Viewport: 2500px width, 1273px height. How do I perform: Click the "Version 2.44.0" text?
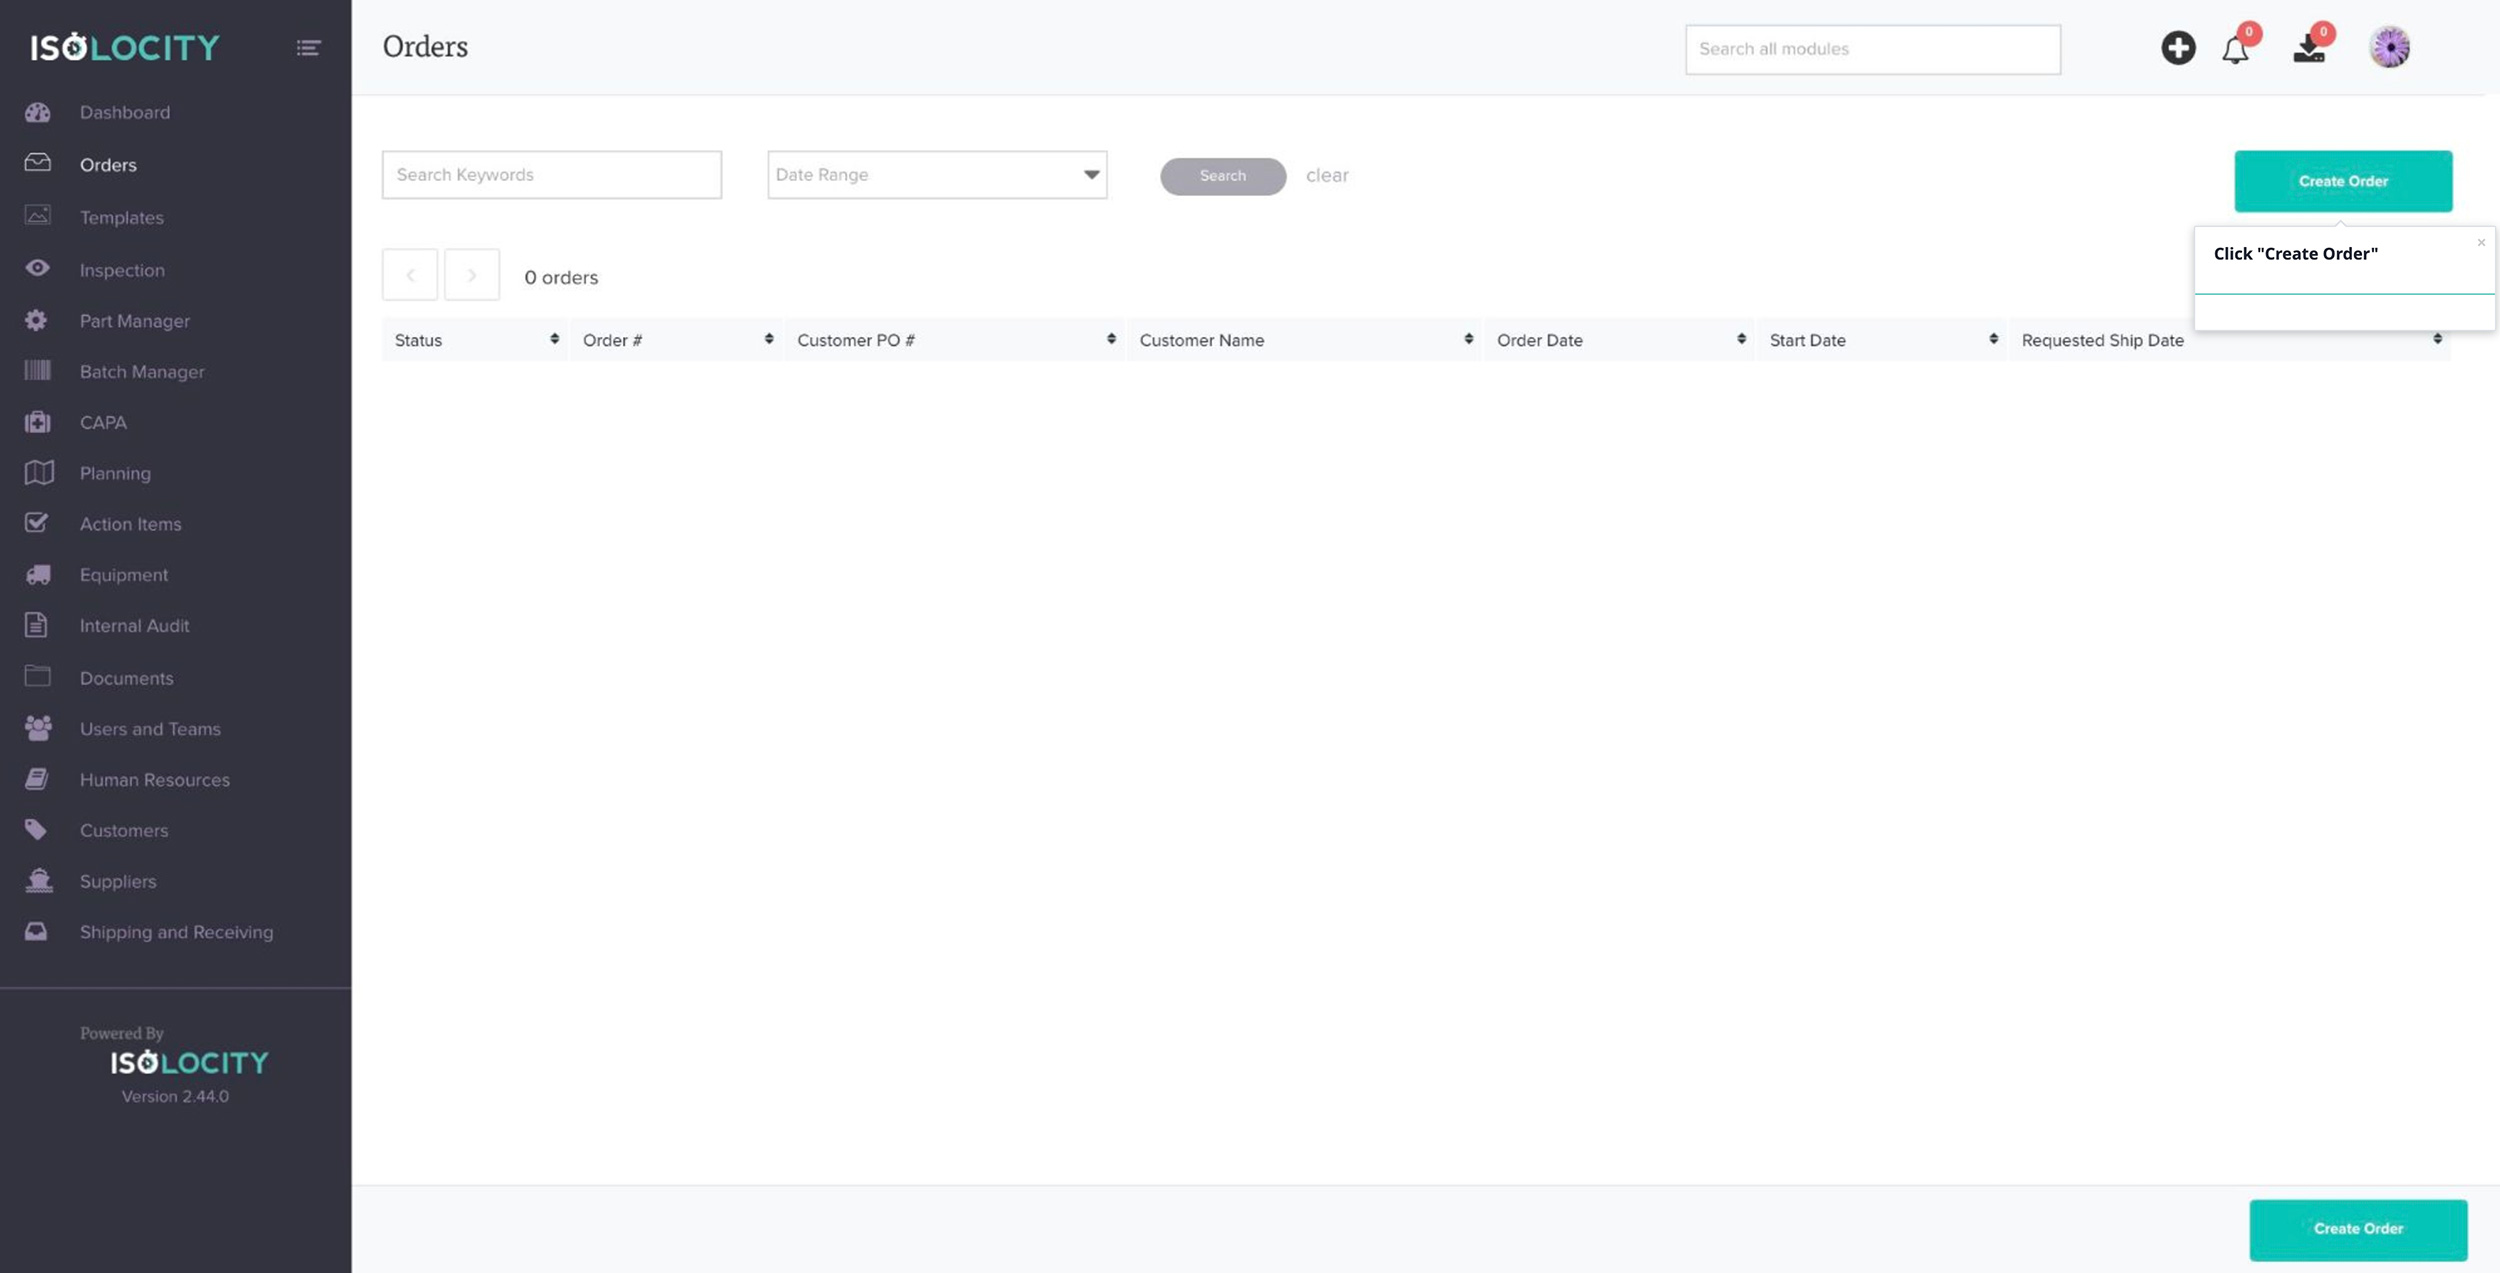click(175, 1096)
